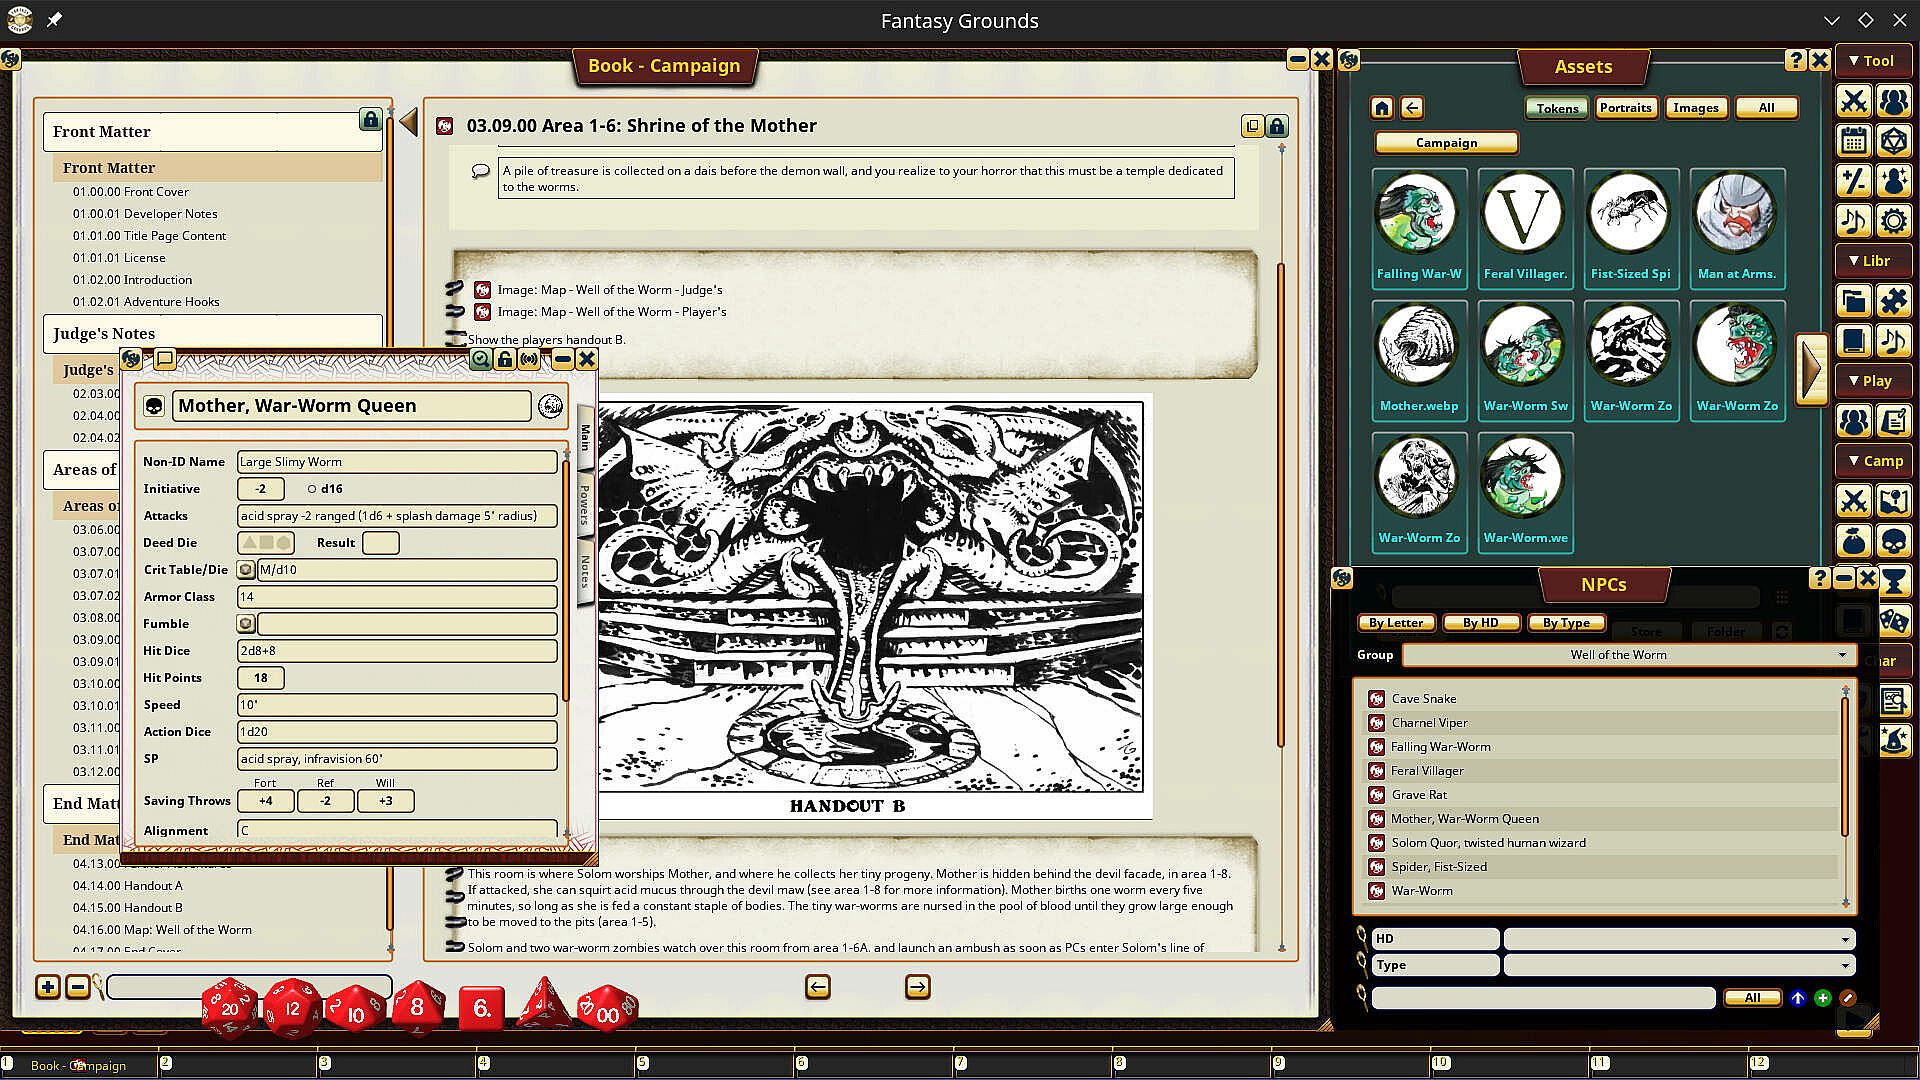
Task: Click the Assets next page arrow
Action: click(x=1811, y=369)
